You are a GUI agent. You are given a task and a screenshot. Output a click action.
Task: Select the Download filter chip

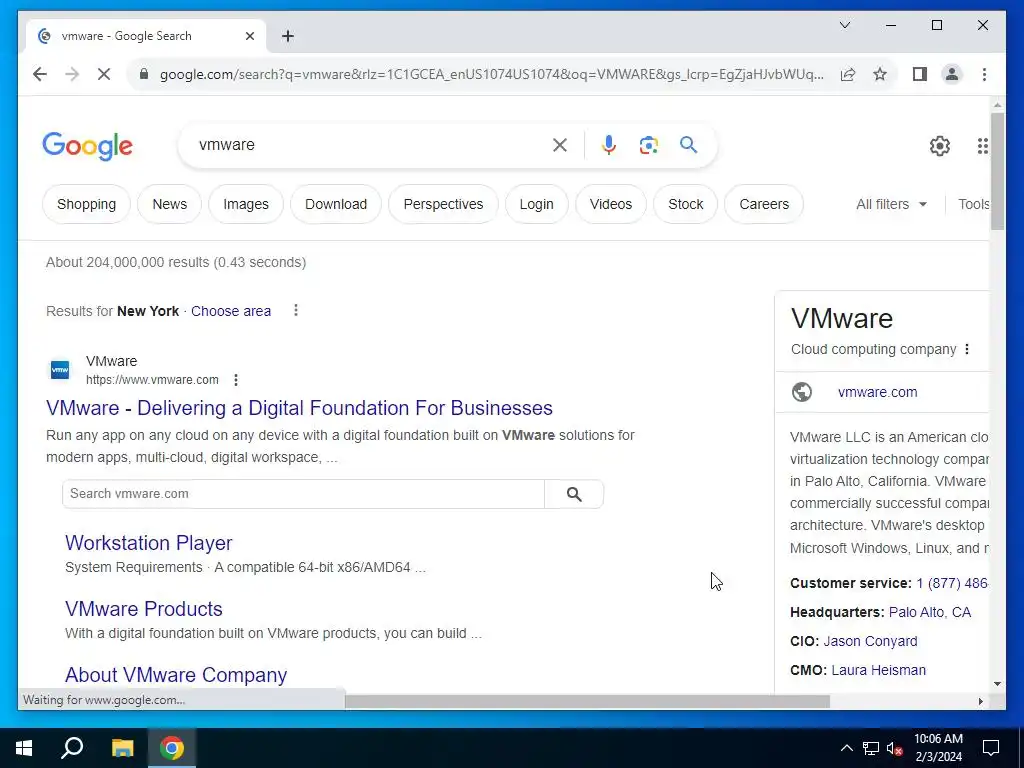336,204
